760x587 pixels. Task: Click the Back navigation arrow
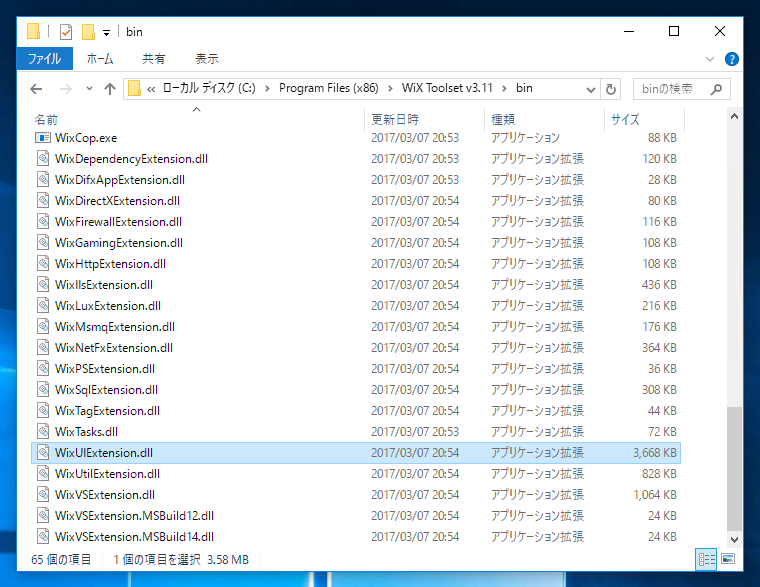point(36,89)
